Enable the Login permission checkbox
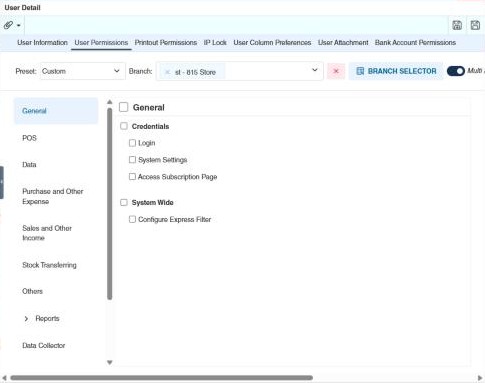 [x=132, y=143]
